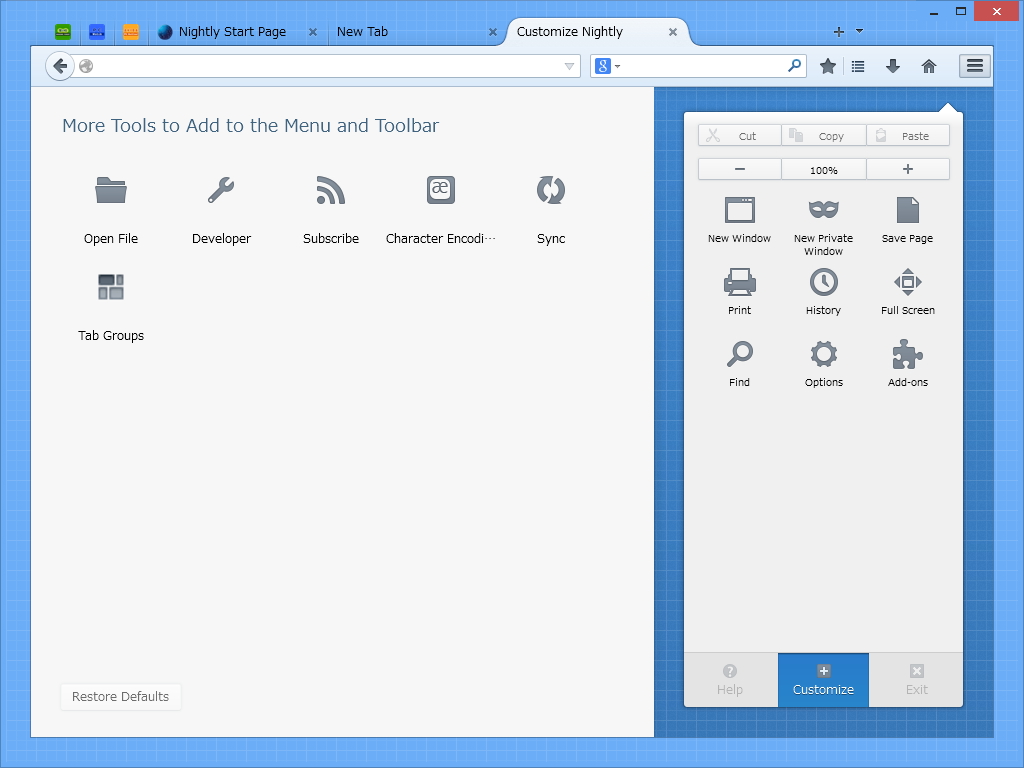Expand the list all tabs dropdown

point(859,31)
